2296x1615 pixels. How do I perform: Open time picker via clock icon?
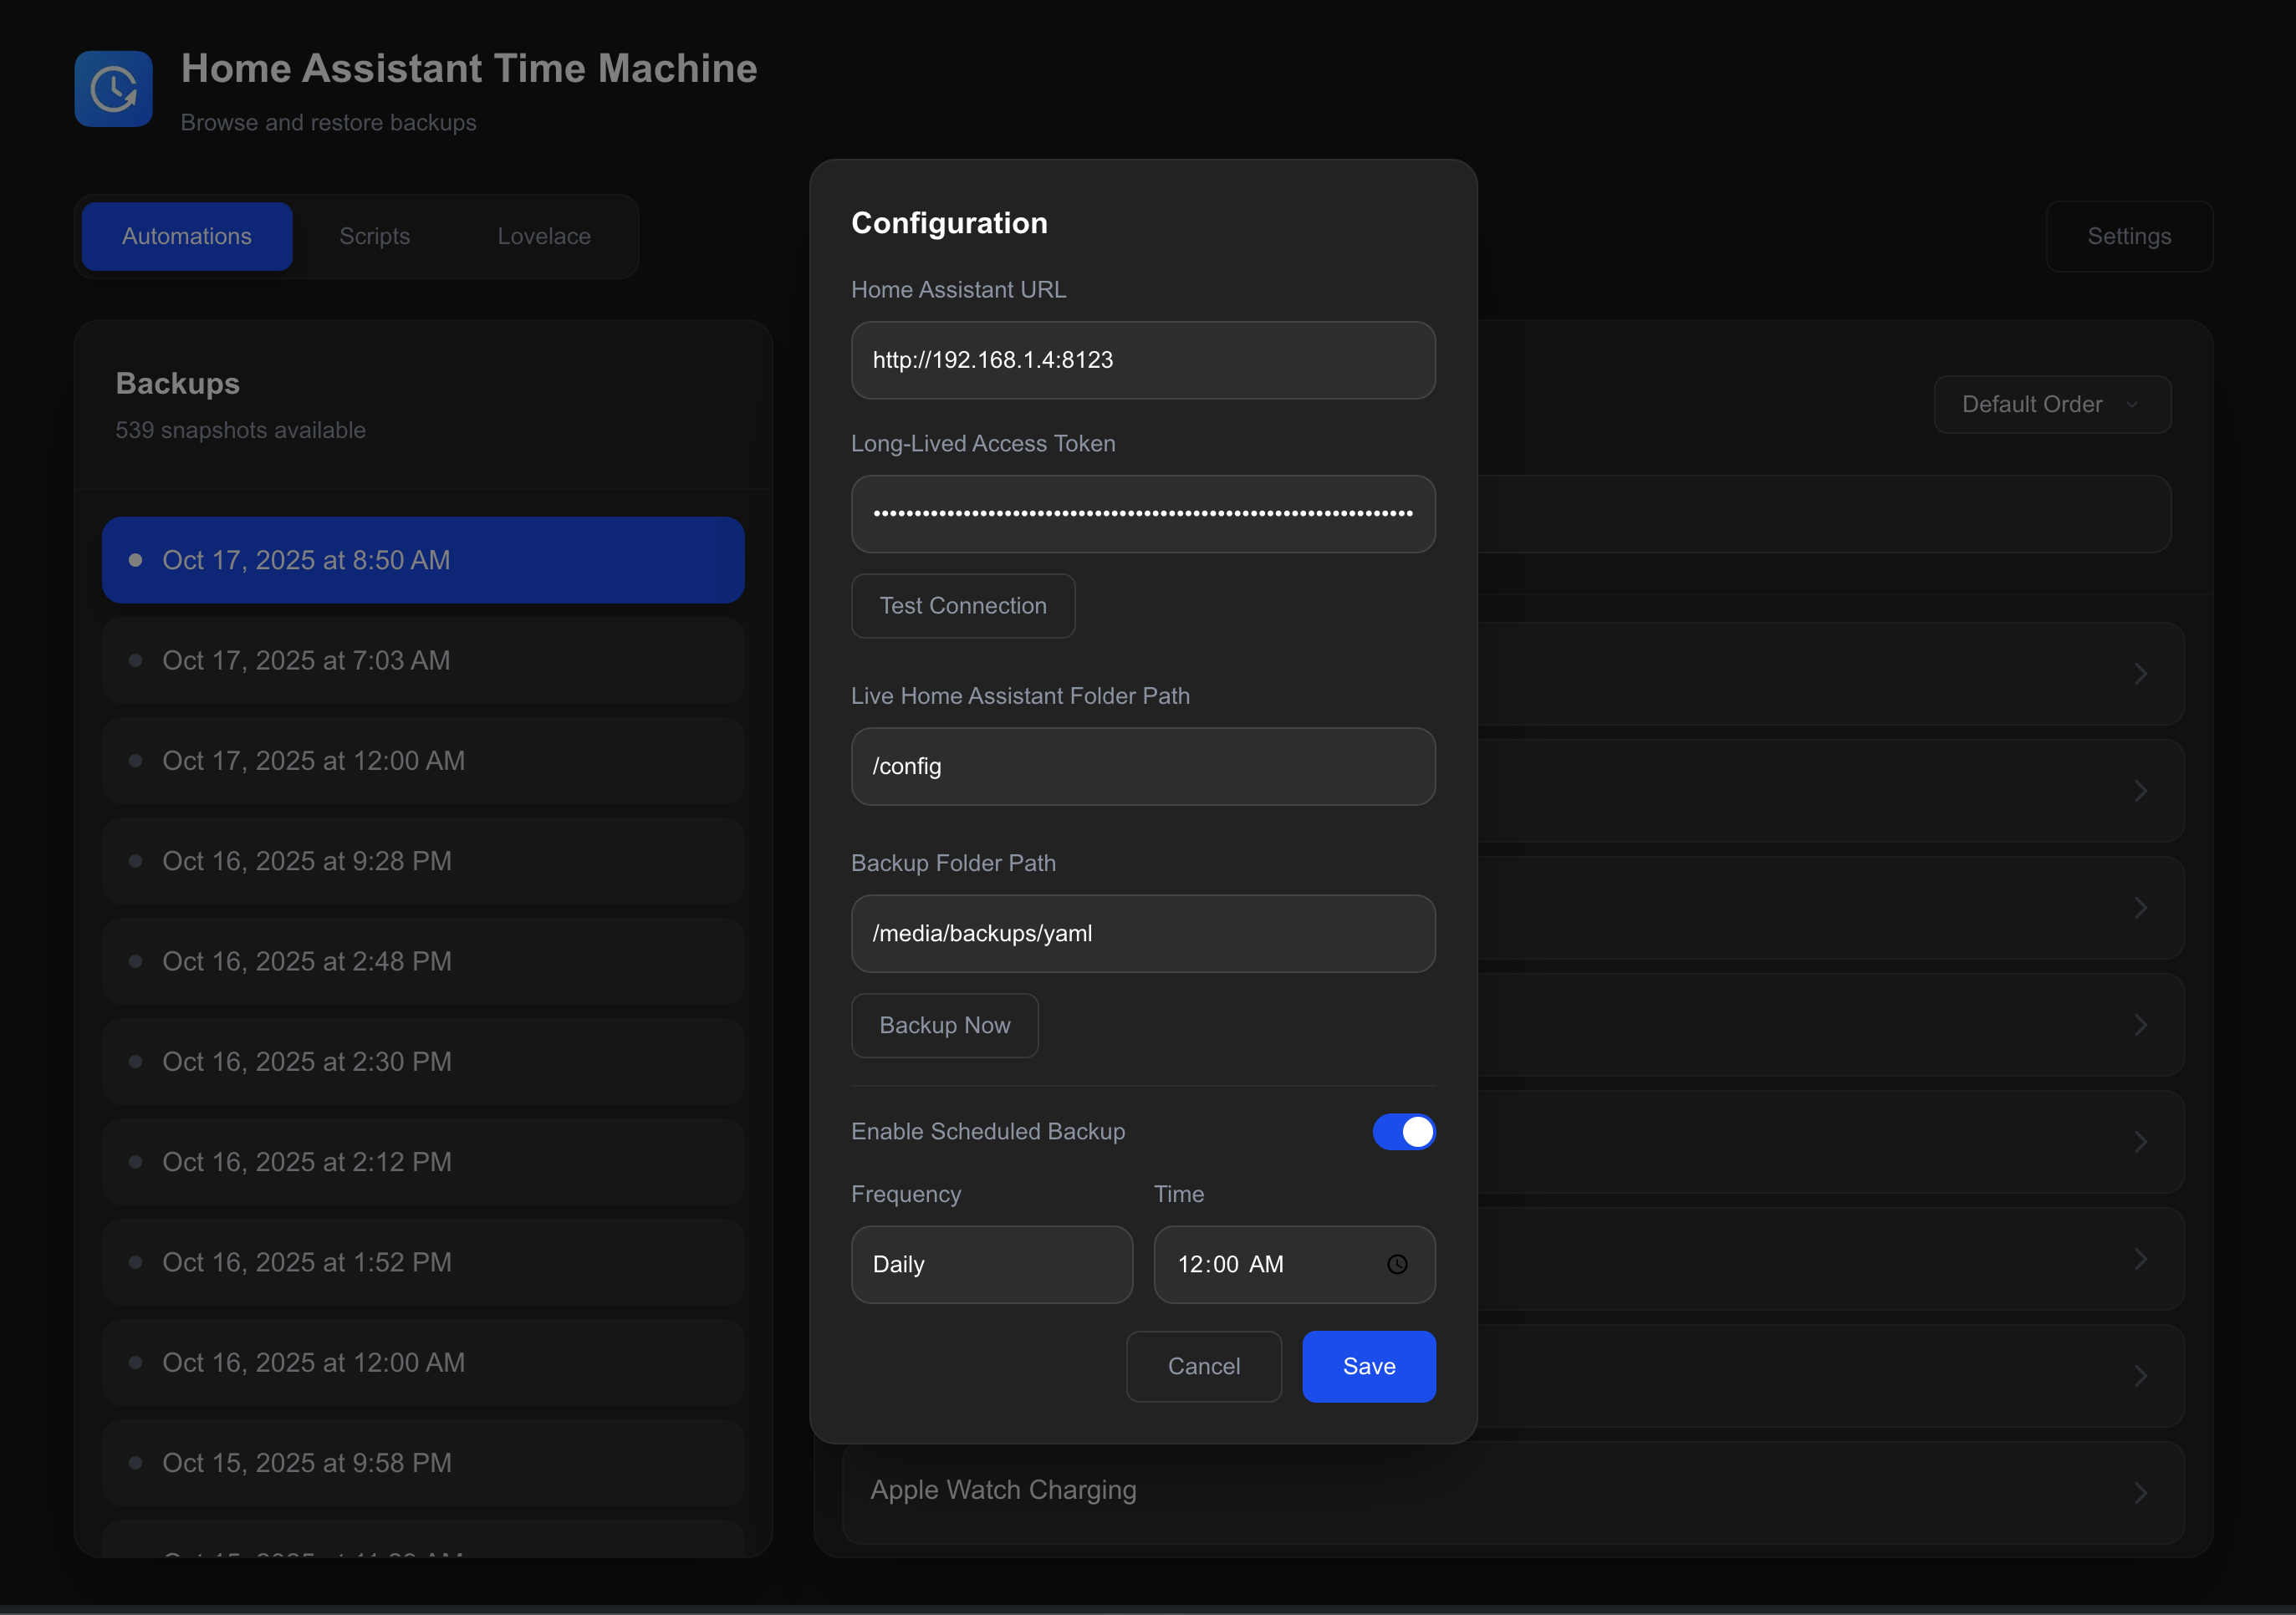[x=1397, y=1264]
